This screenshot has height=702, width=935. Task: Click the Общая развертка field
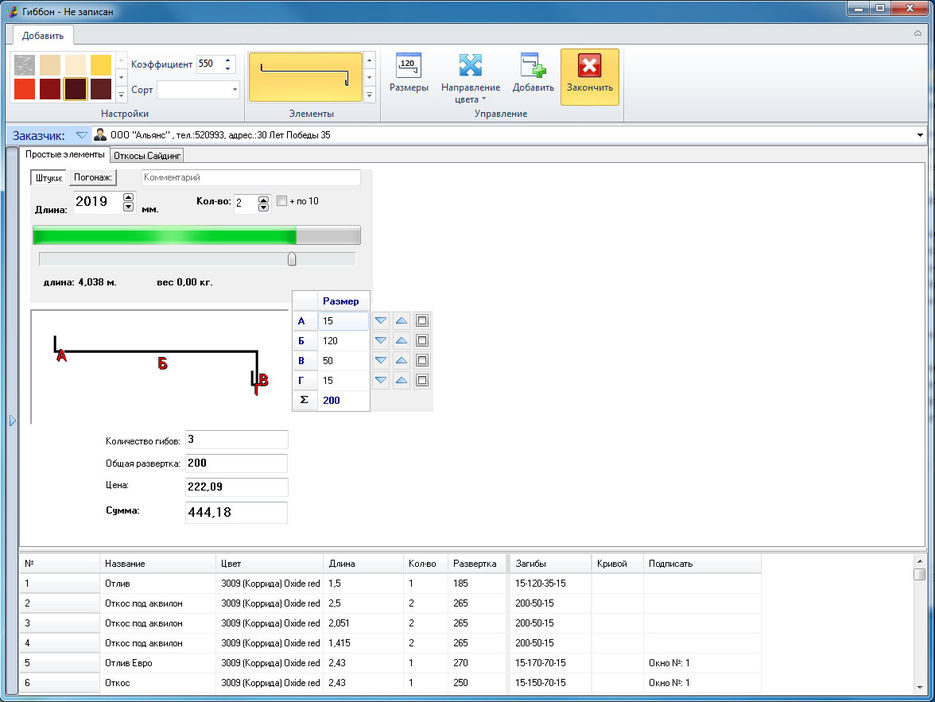click(x=236, y=463)
